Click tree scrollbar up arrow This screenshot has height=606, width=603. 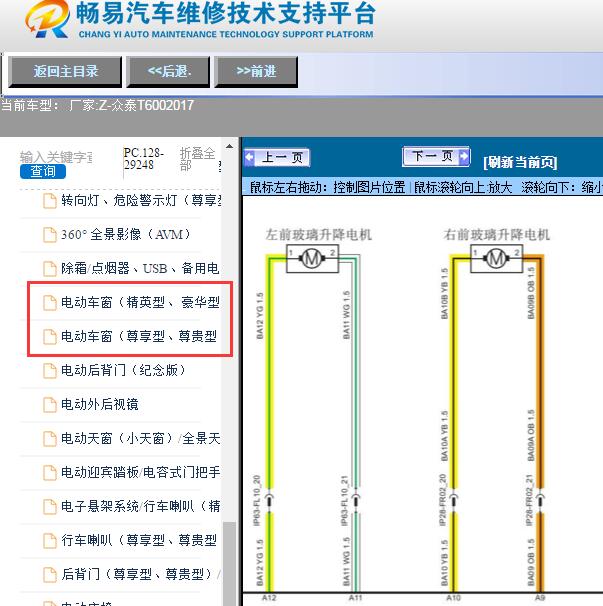coord(229,146)
